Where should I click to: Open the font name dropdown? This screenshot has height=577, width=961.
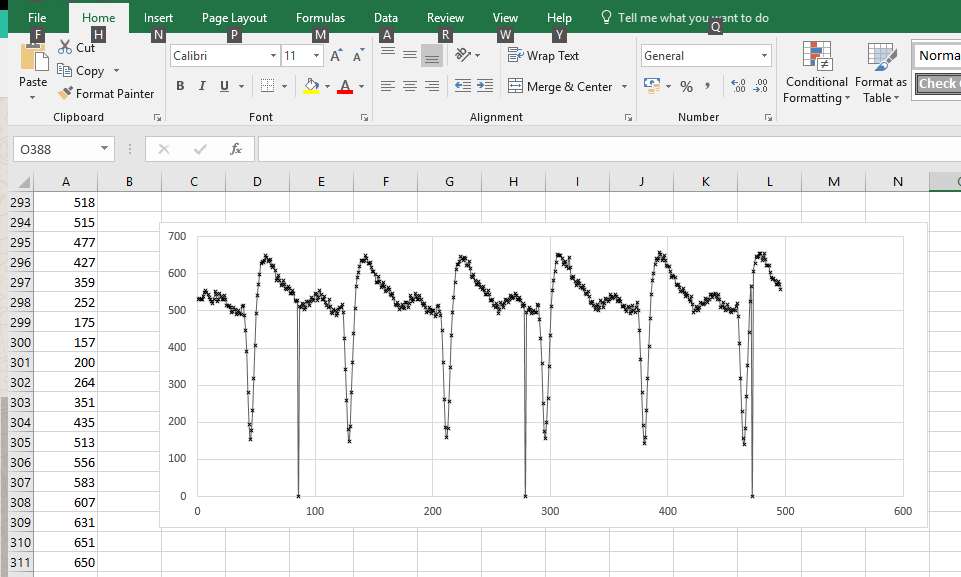coord(272,54)
